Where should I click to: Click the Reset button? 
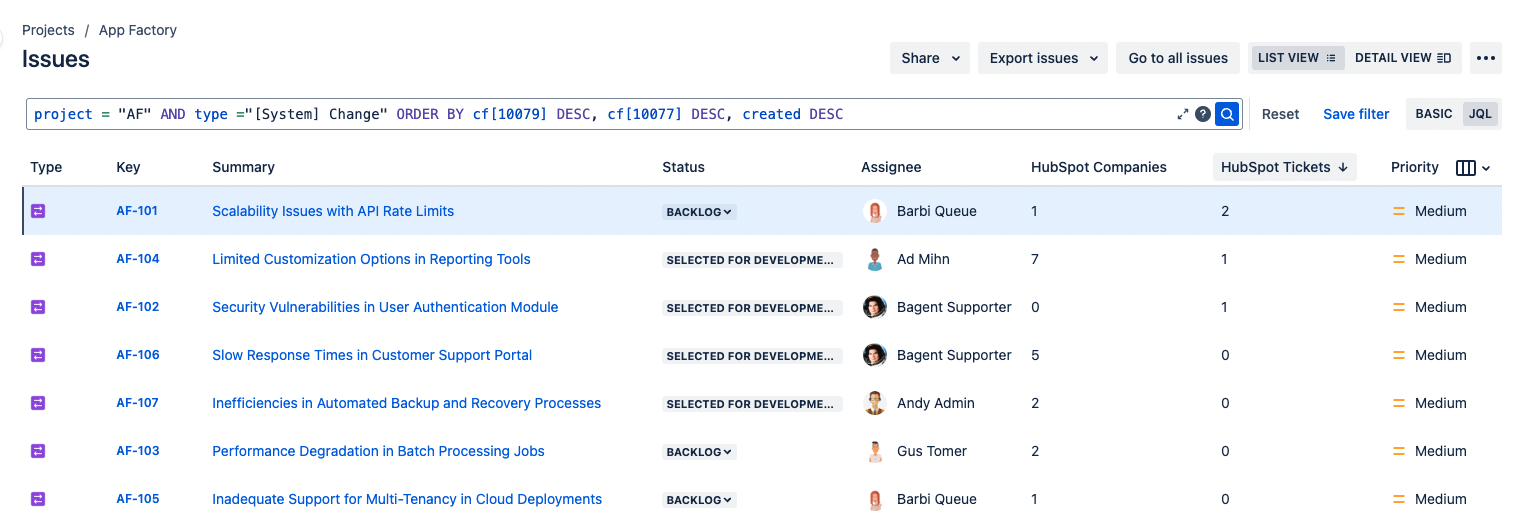click(1280, 114)
